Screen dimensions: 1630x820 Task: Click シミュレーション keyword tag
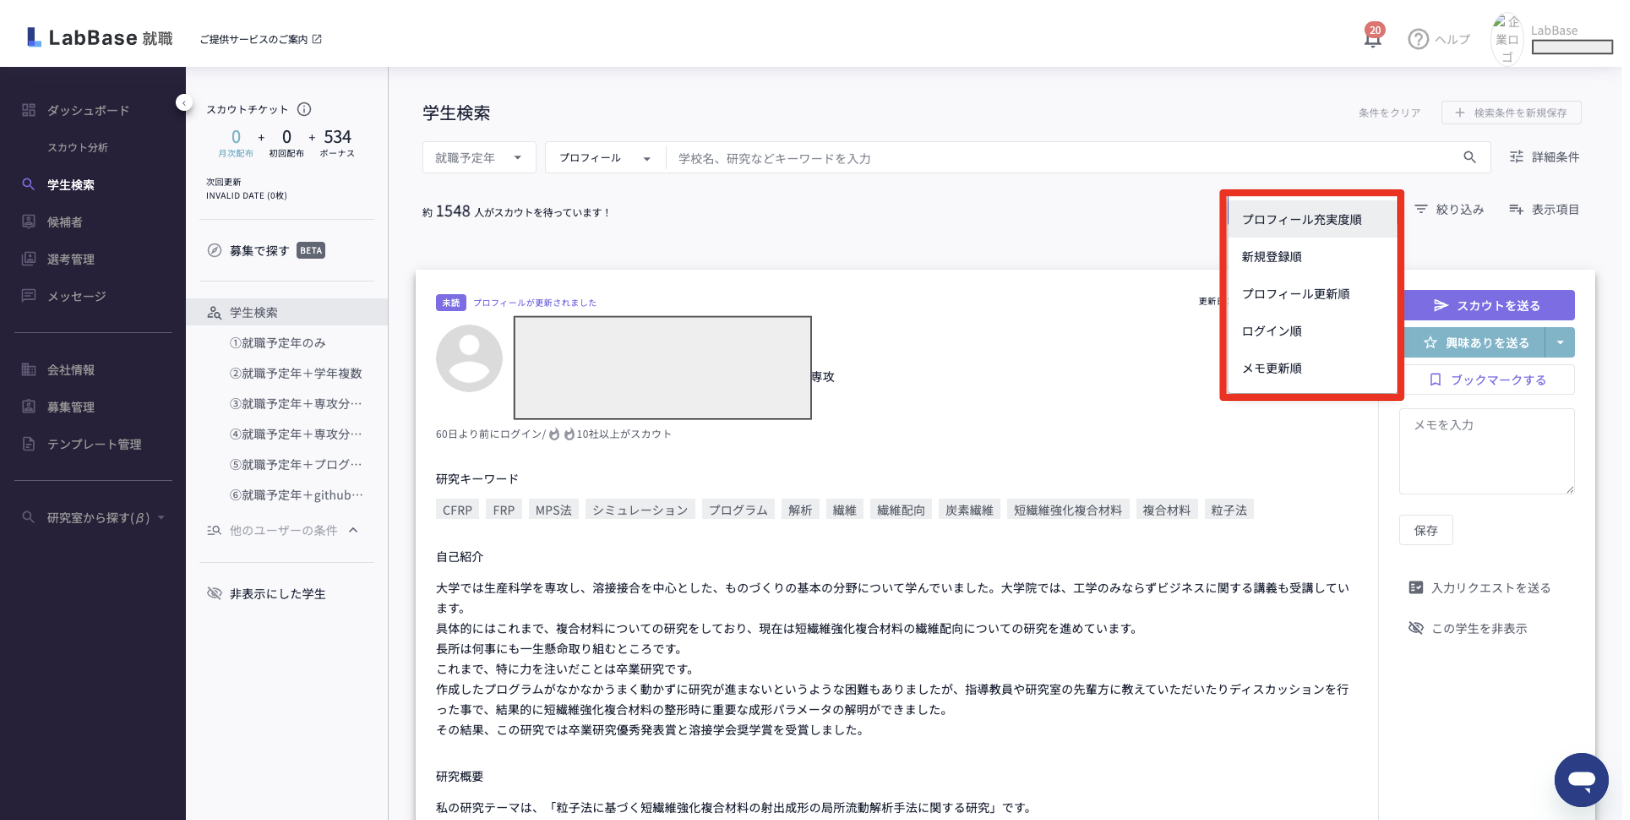click(640, 510)
